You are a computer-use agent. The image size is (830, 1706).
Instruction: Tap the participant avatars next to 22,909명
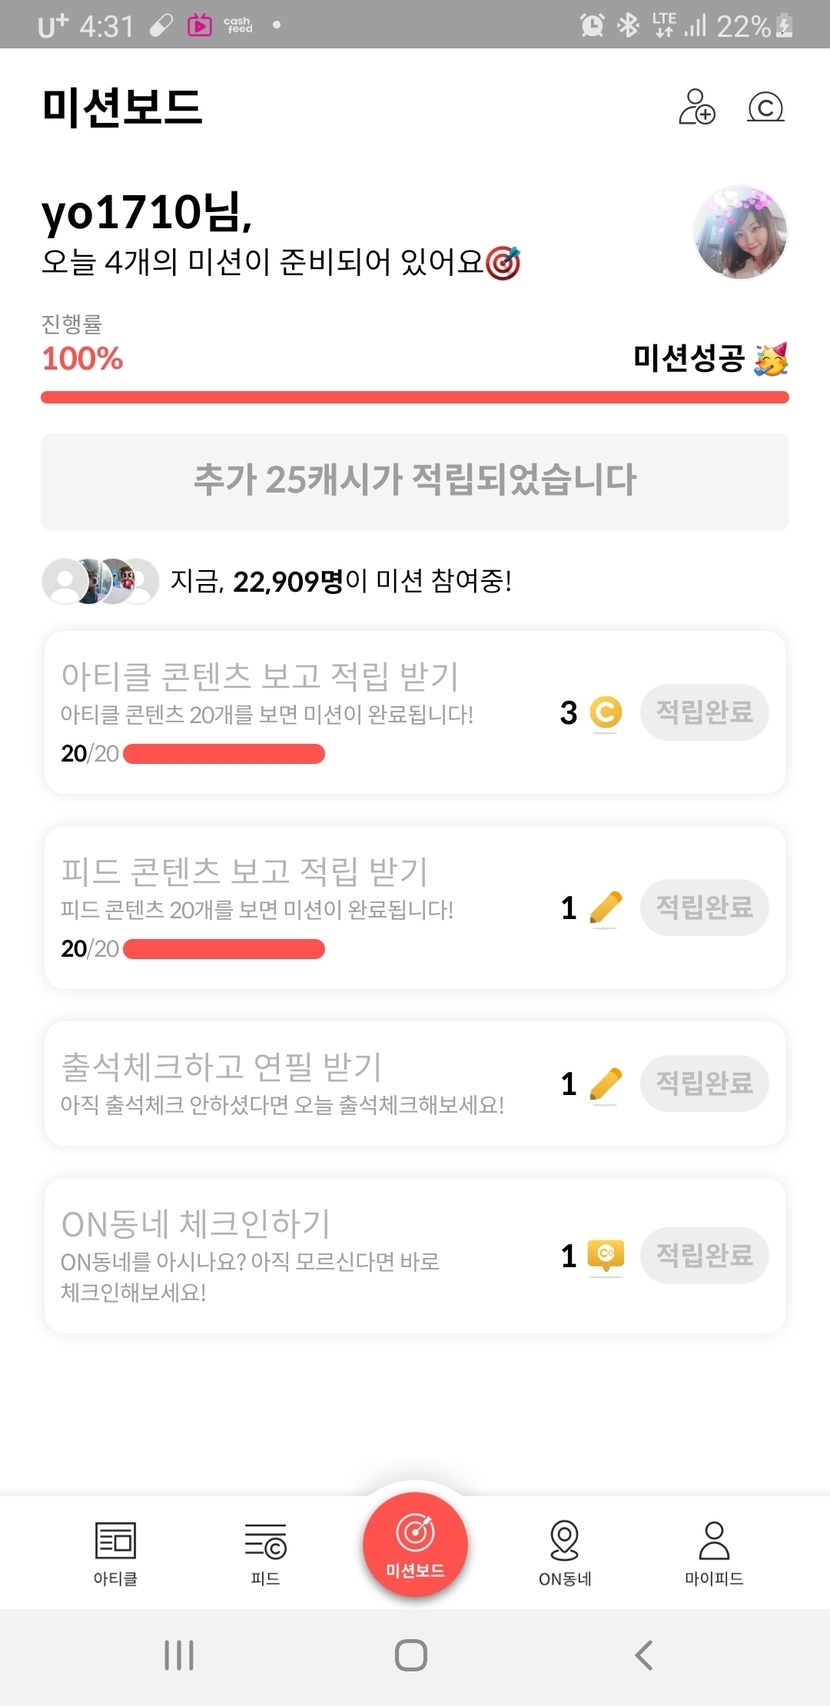(100, 581)
